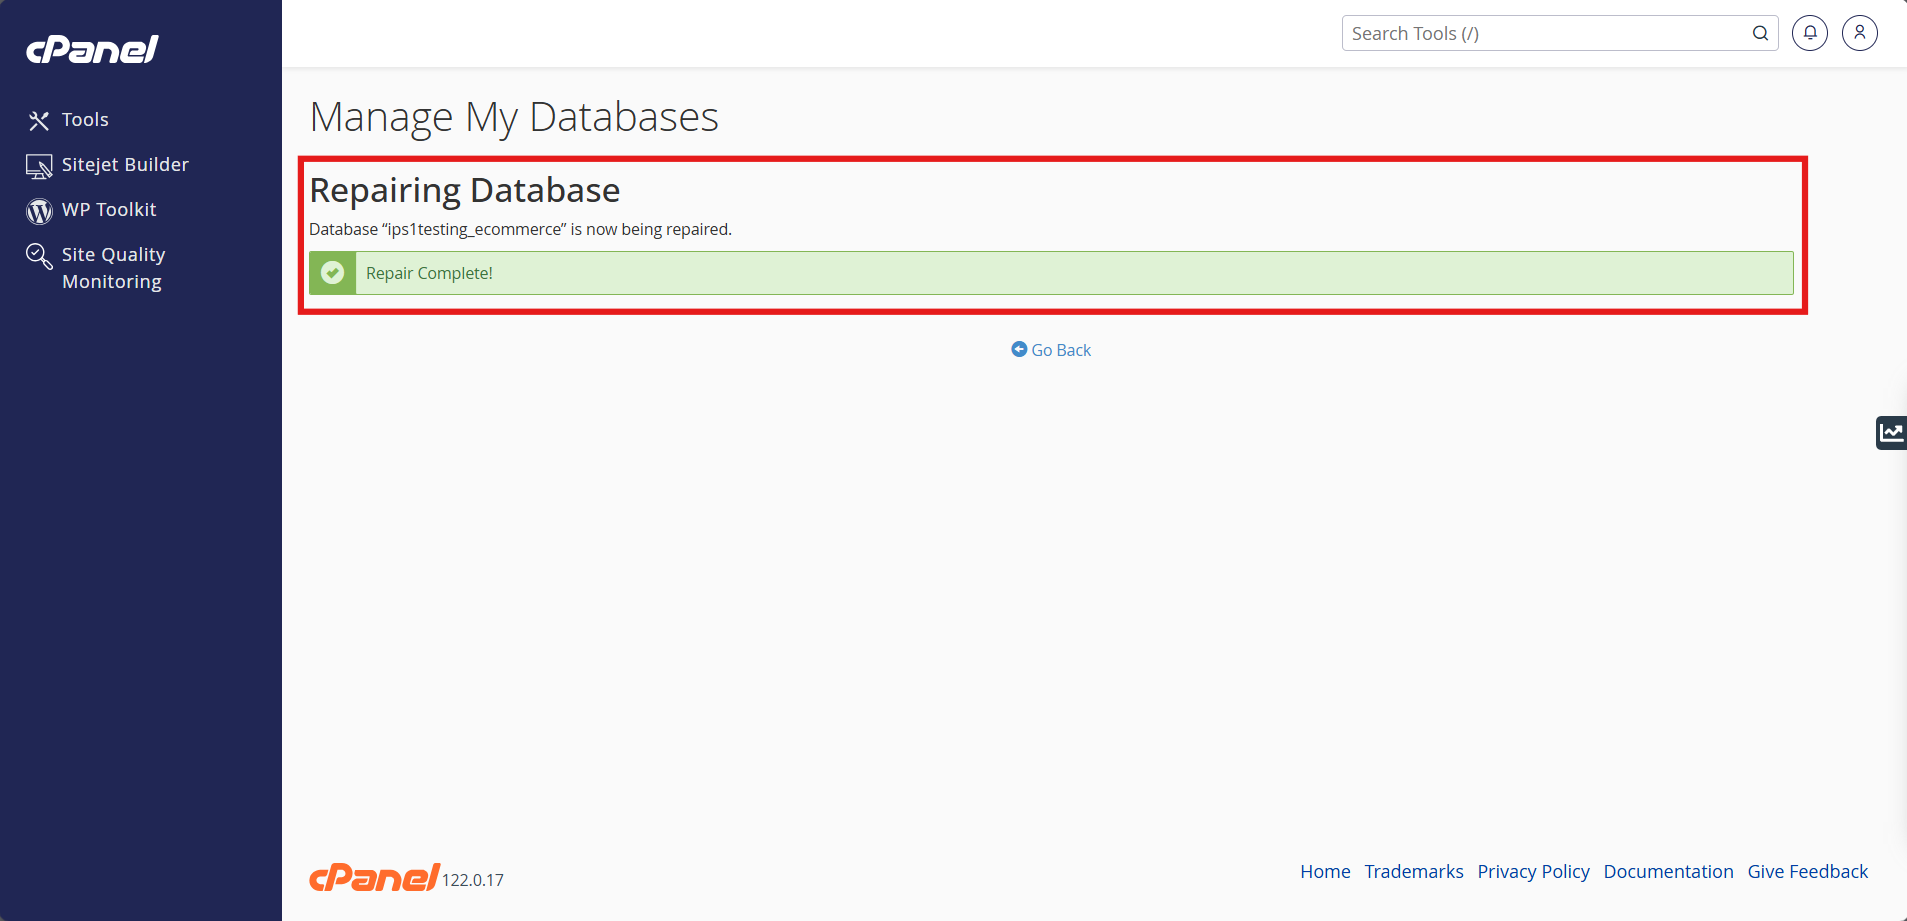1907x921 pixels.
Task: Select Tools in the sidebar menu
Action: tap(85, 120)
